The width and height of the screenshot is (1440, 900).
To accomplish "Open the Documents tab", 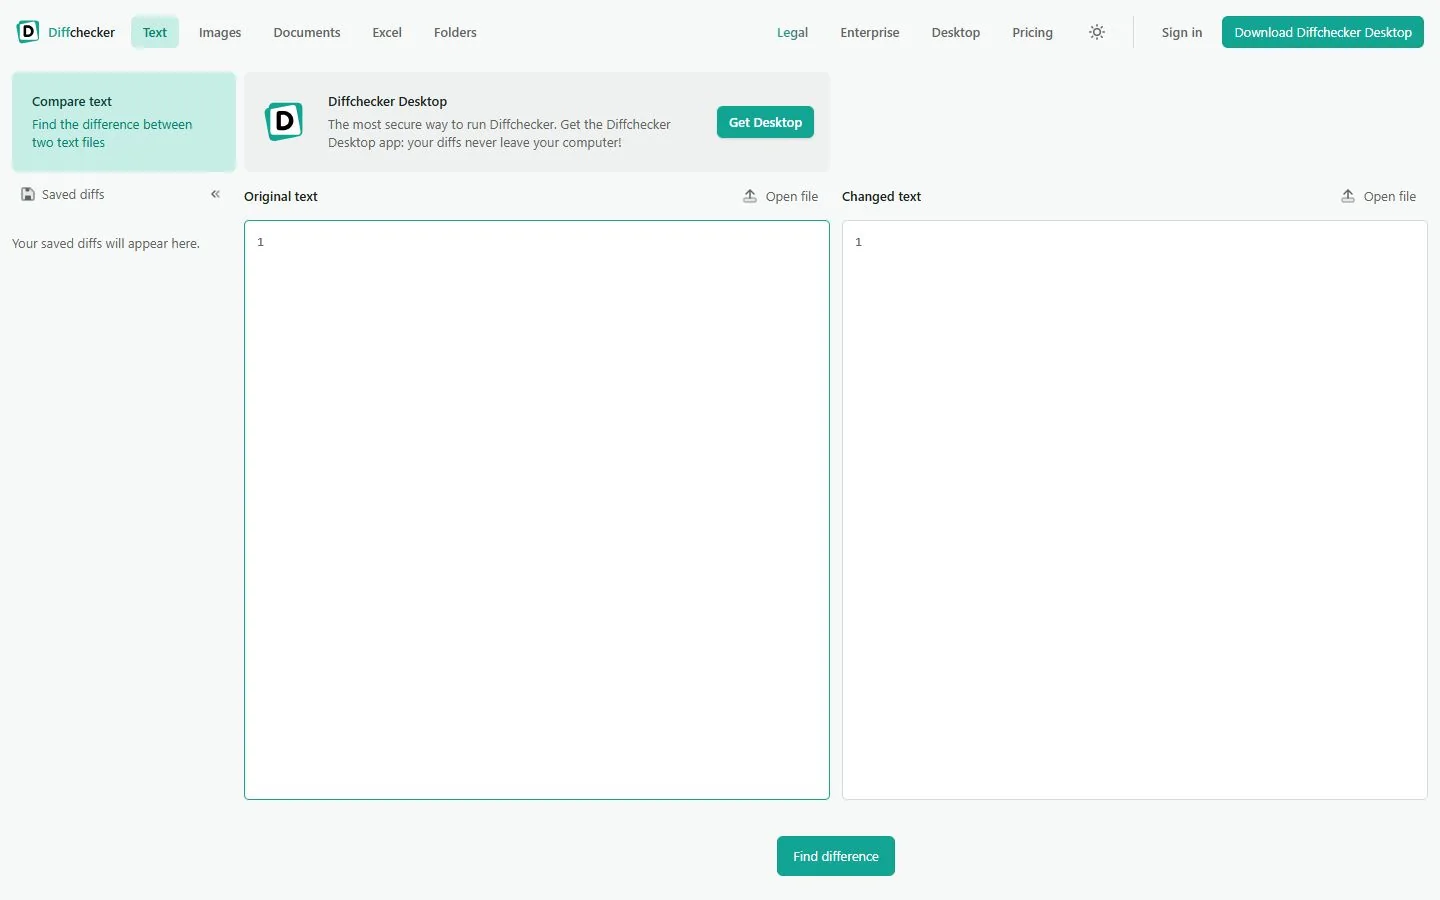I will [x=307, y=32].
